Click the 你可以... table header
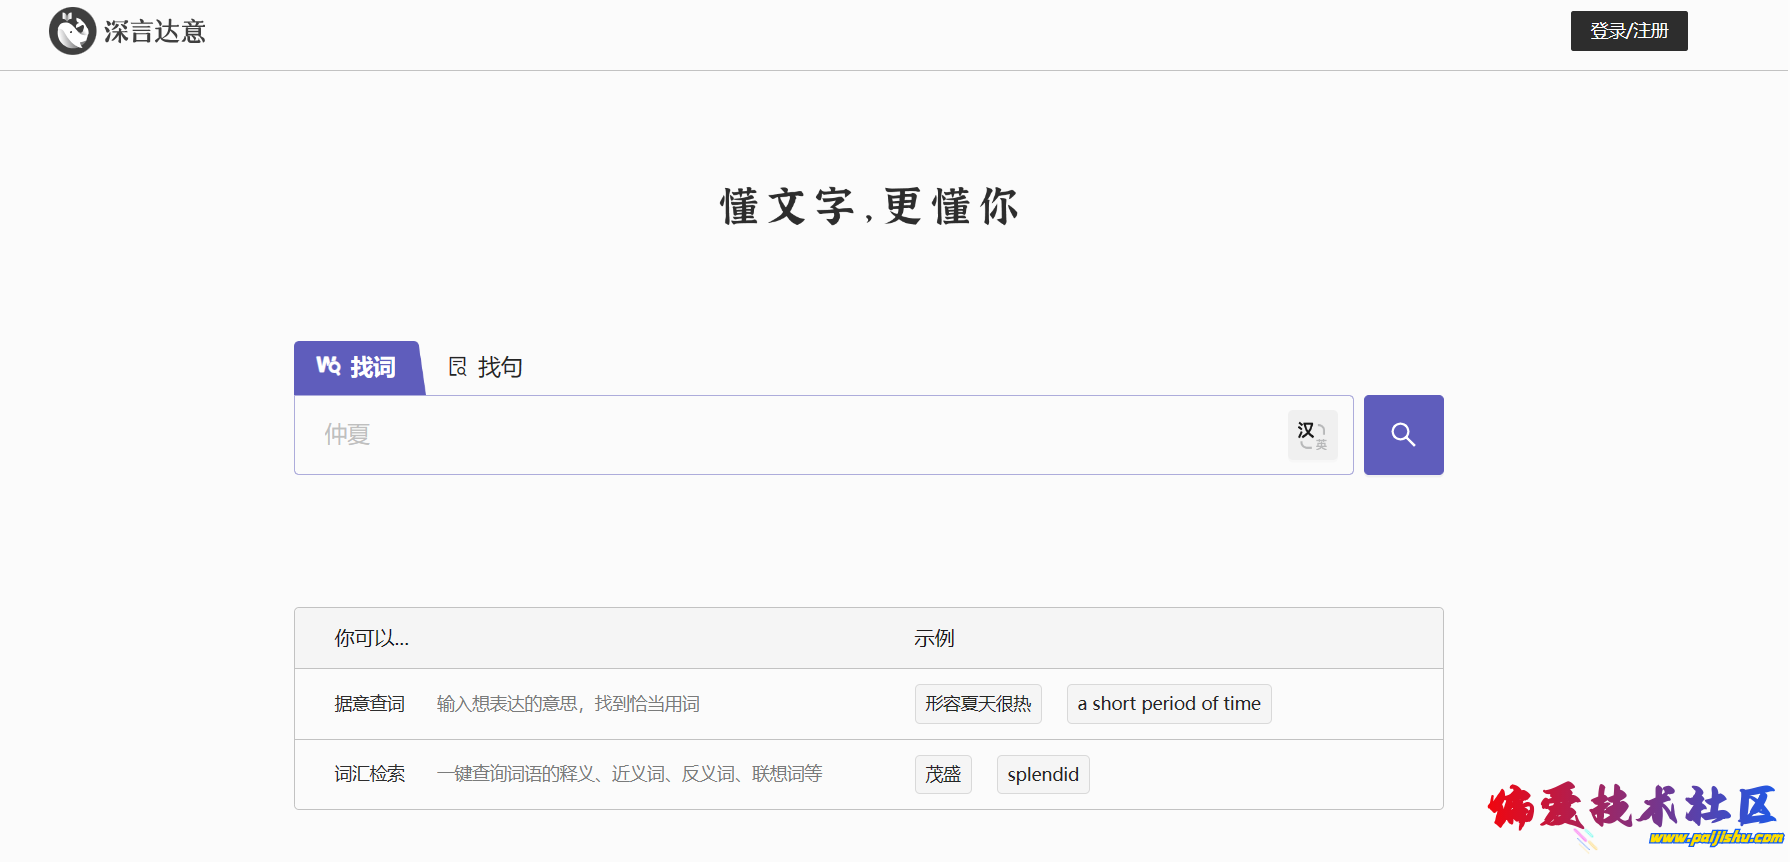Viewport: 1790px width, 862px height. 371,638
